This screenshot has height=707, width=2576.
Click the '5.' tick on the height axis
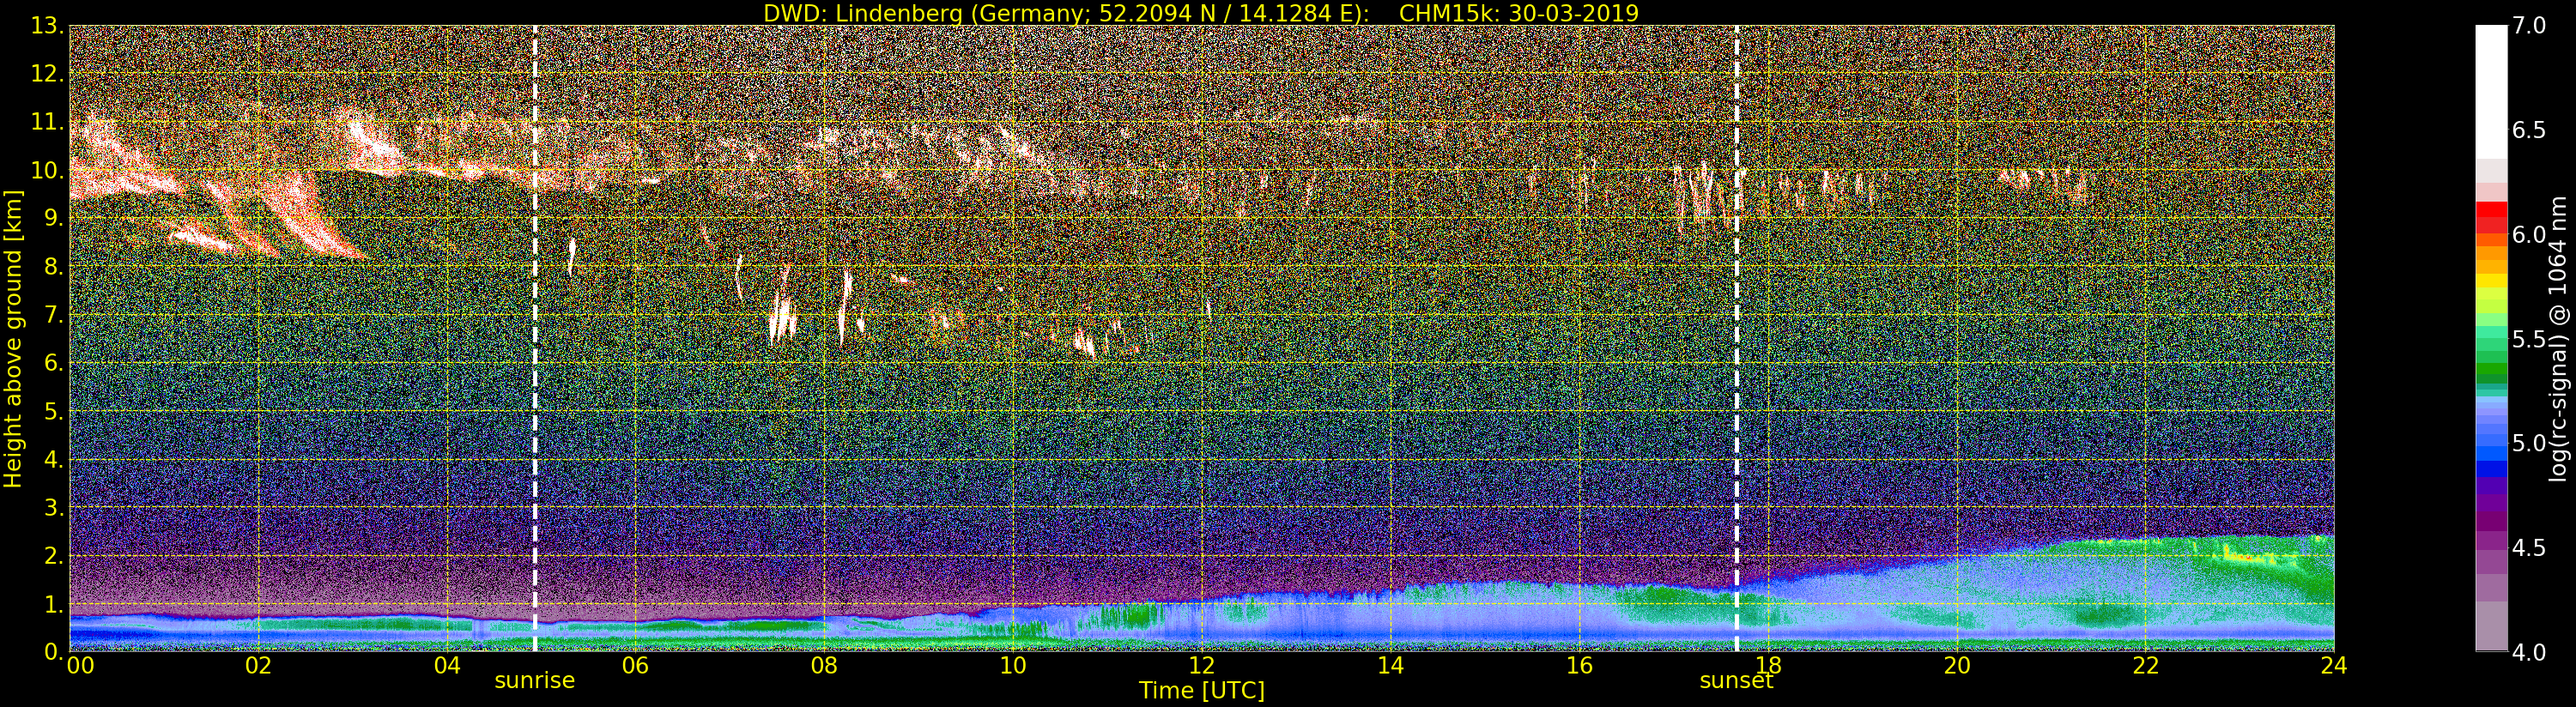click(x=53, y=411)
